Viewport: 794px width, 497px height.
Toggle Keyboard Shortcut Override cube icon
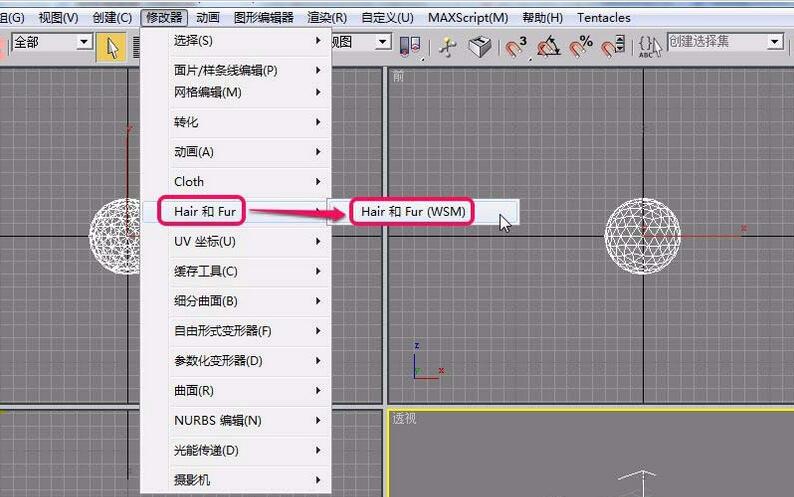point(480,47)
